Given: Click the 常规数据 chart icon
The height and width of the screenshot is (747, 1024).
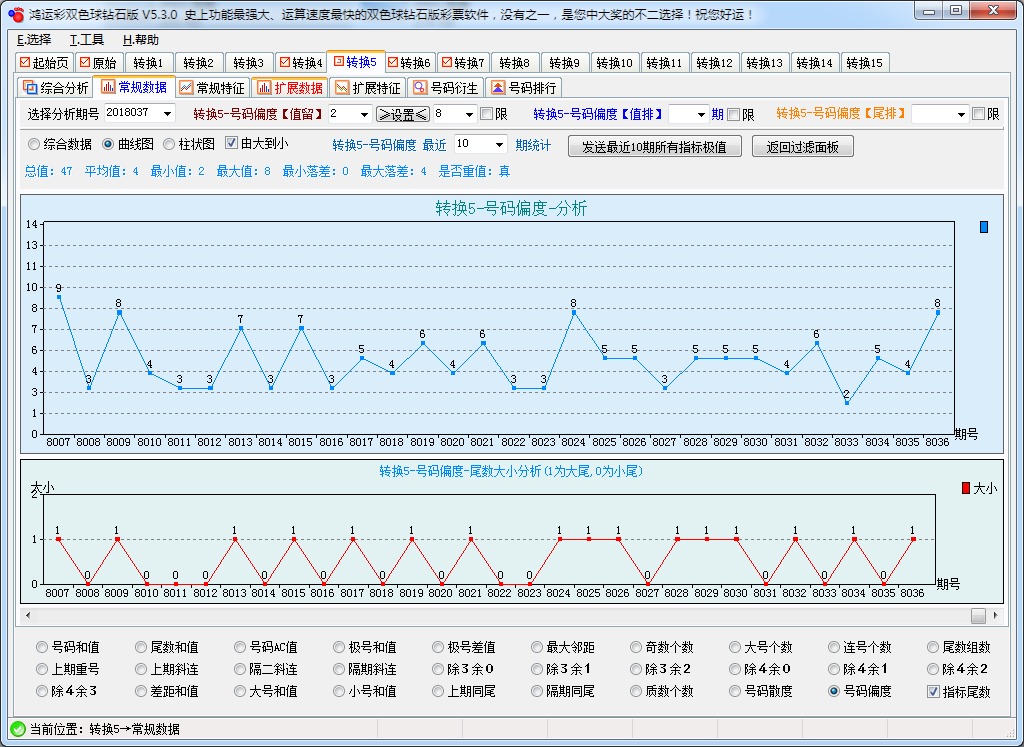Looking at the screenshot, I should point(107,88).
